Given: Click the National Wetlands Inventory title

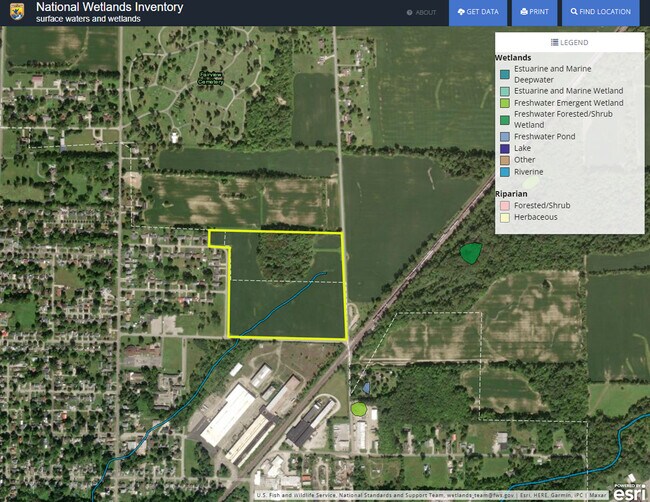Looking at the screenshot, I should (x=109, y=7).
